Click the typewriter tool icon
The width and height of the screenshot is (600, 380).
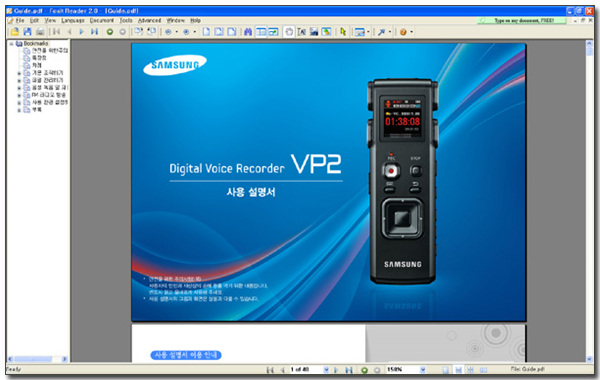(x=360, y=32)
